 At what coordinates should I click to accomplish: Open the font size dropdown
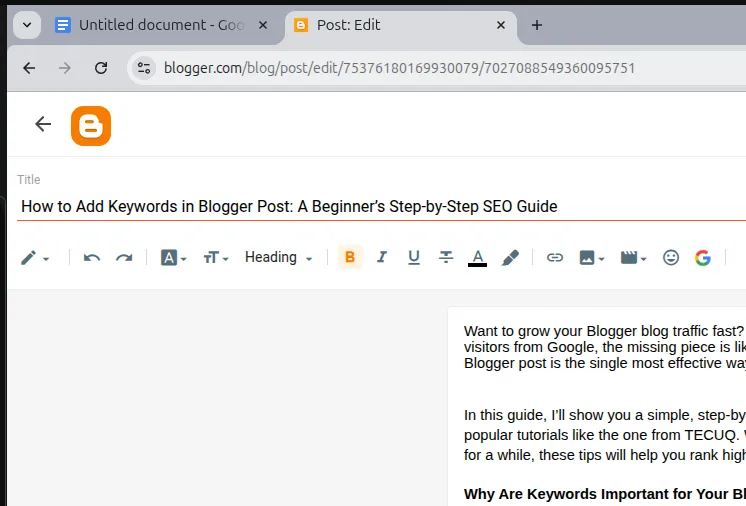(216, 258)
